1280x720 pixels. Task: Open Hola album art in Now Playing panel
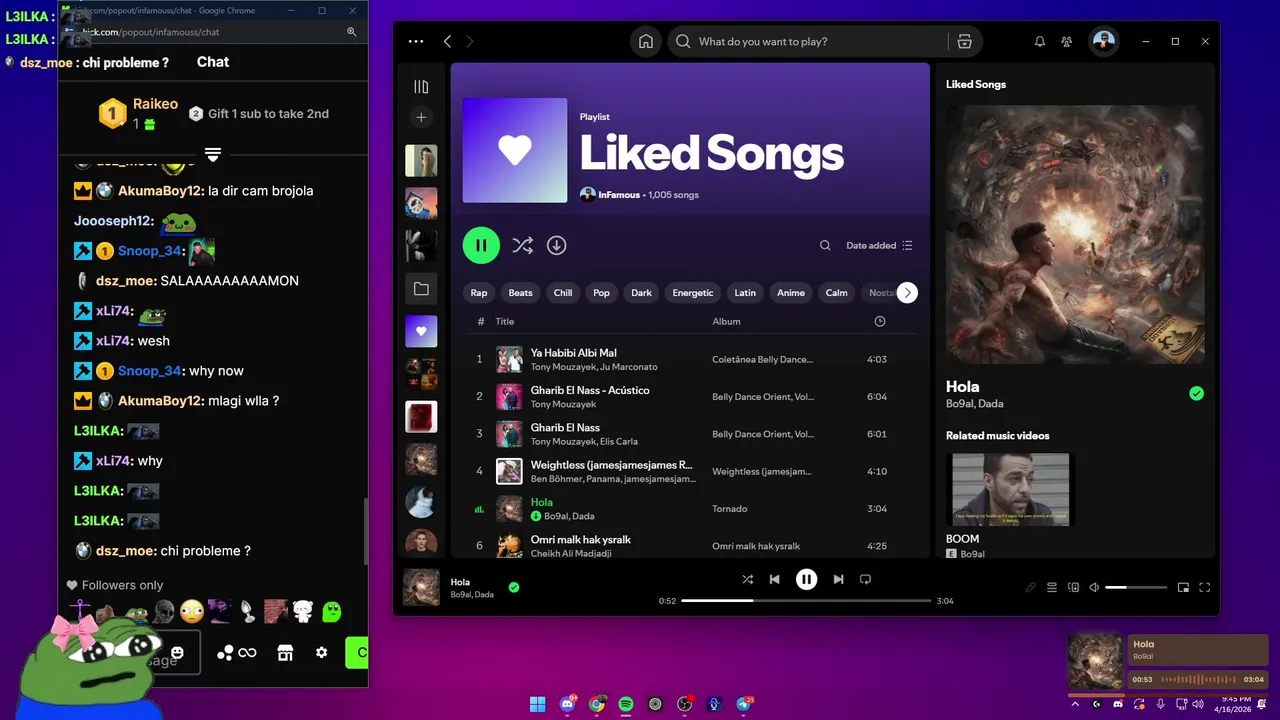[1075, 234]
